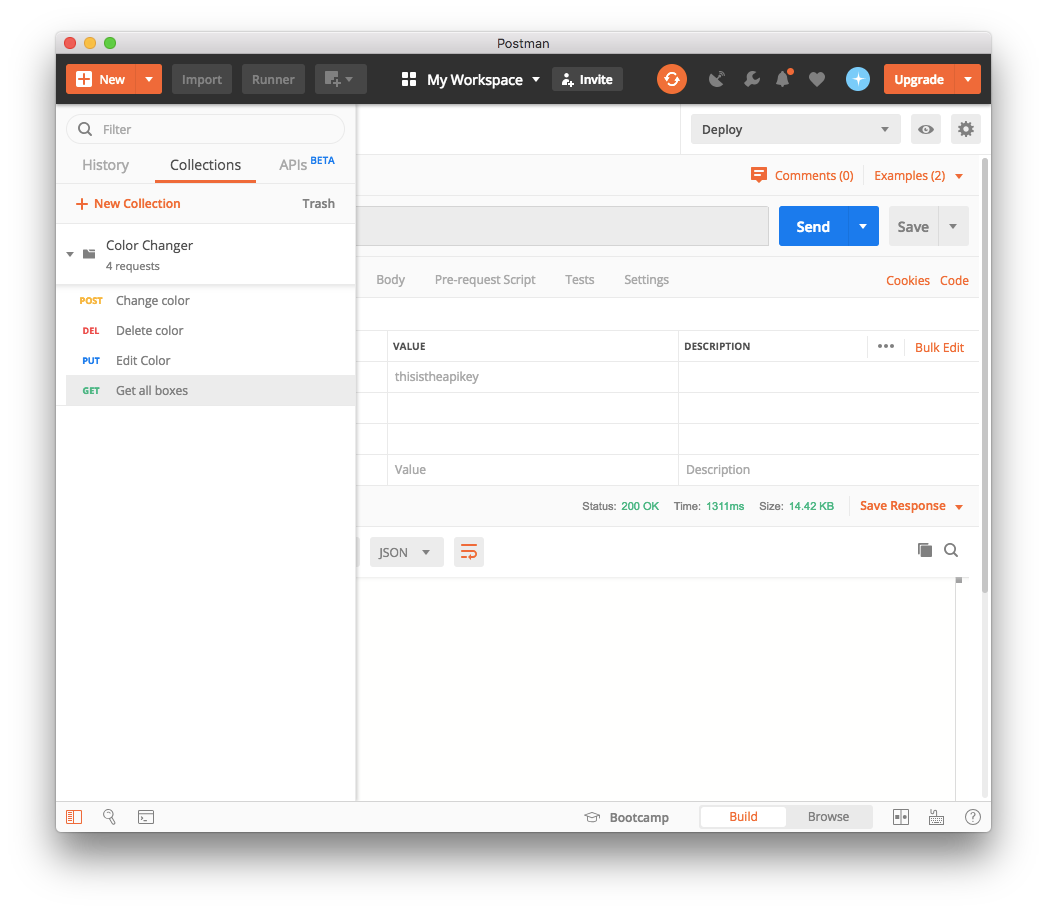Expand the Save Response dropdown

[x=959, y=507]
